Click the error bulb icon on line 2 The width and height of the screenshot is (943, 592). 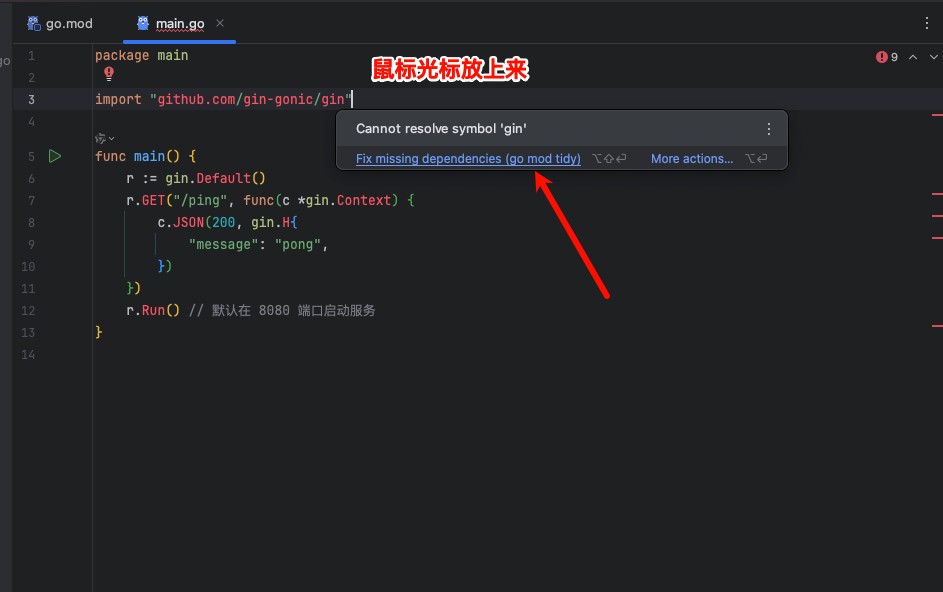pos(109,73)
